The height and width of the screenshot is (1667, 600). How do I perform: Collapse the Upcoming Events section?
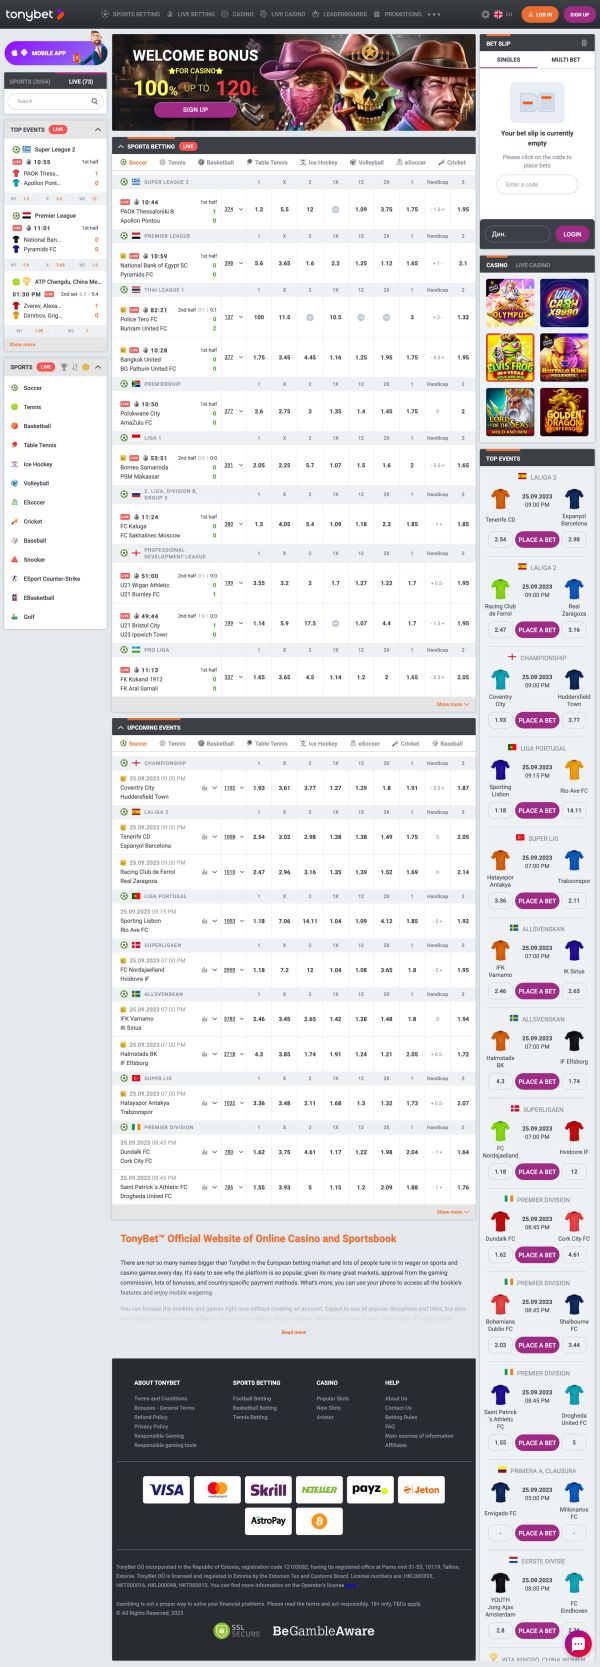click(121, 727)
